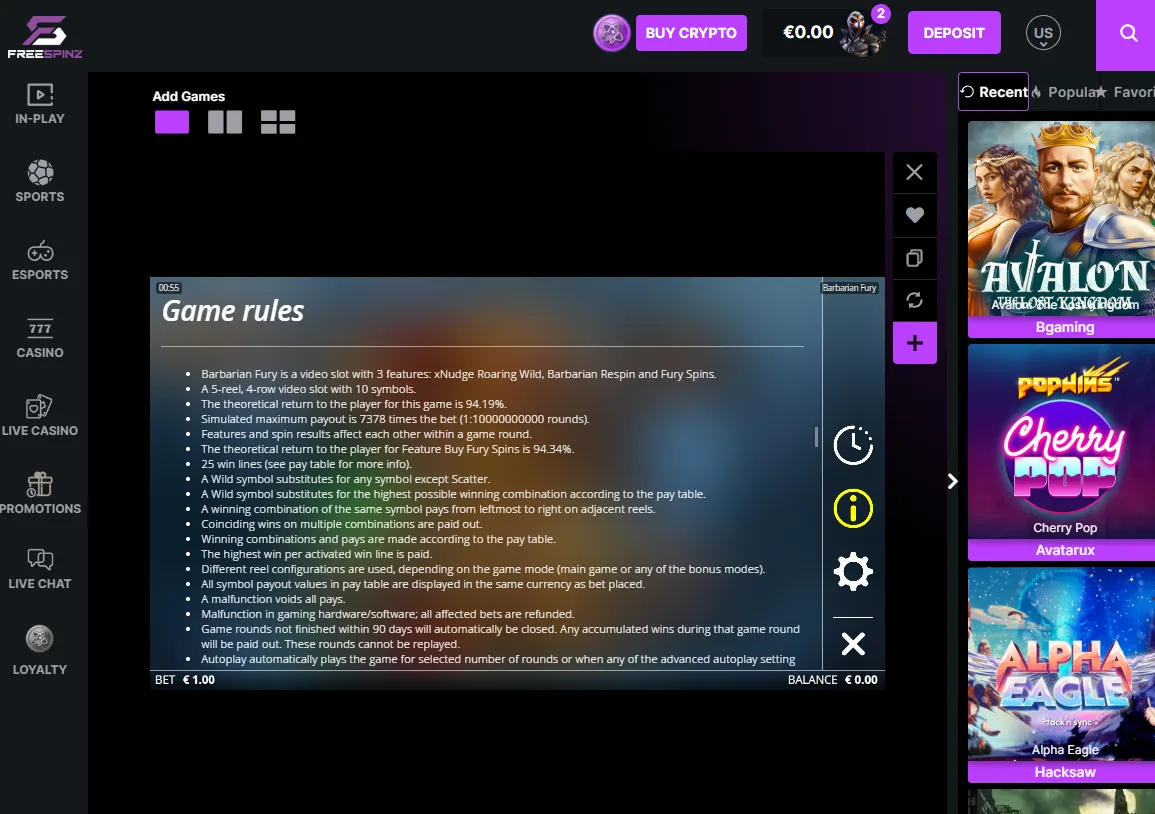Screen dimensions: 1155x814
Task: Open Casino from the sidebar
Action: (40, 339)
